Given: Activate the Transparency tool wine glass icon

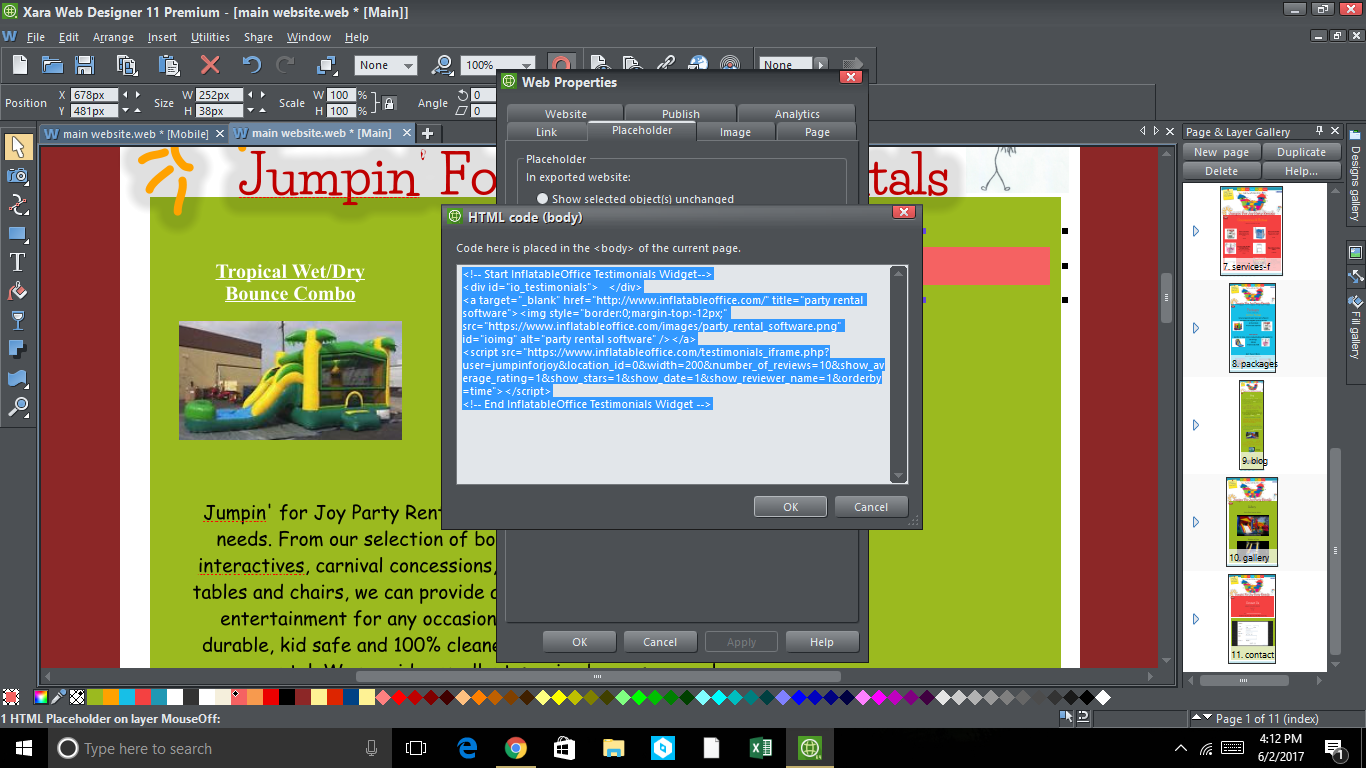Looking at the screenshot, I should [x=17, y=320].
